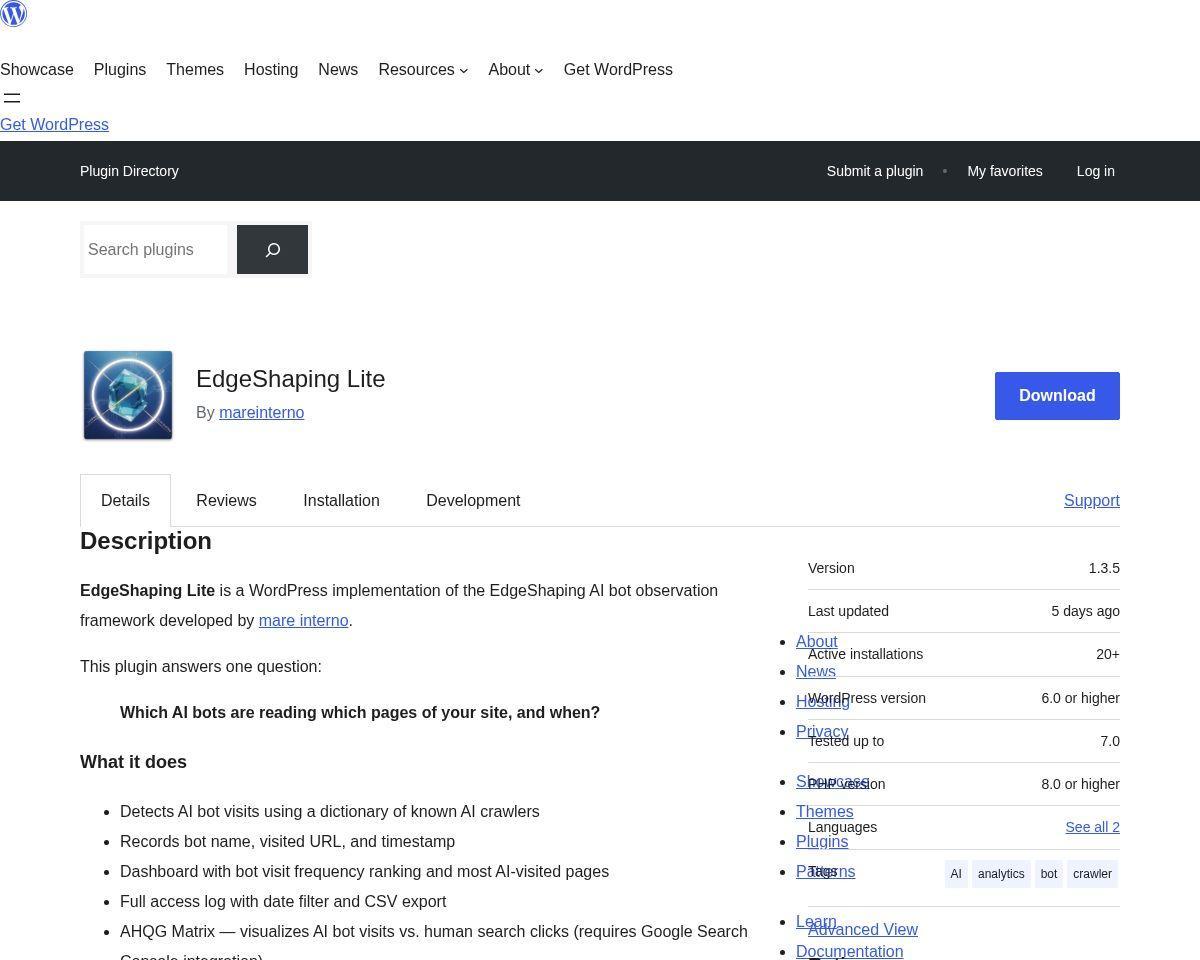Click the version value 1.3.5

[1104, 568]
